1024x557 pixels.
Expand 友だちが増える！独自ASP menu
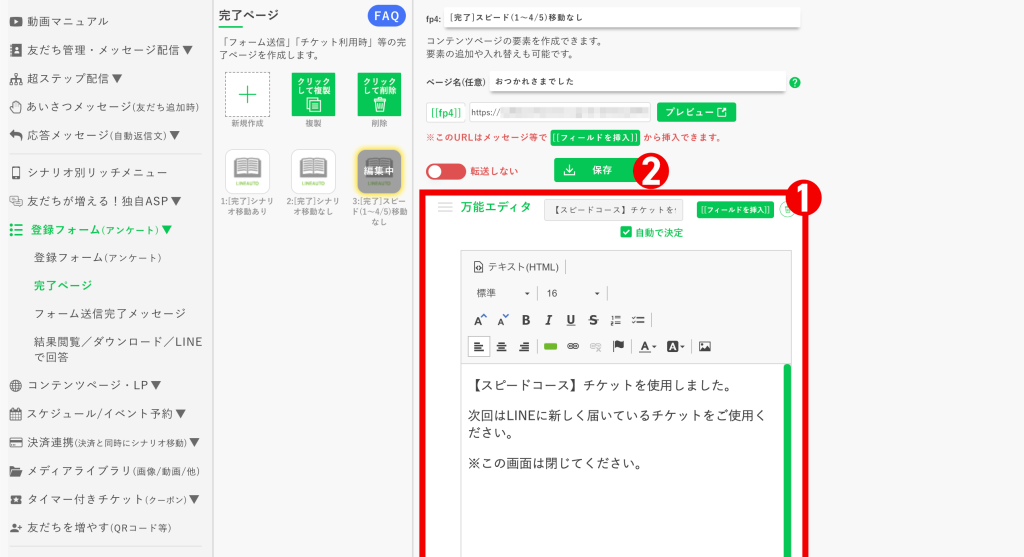pyautogui.click(x=95, y=201)
